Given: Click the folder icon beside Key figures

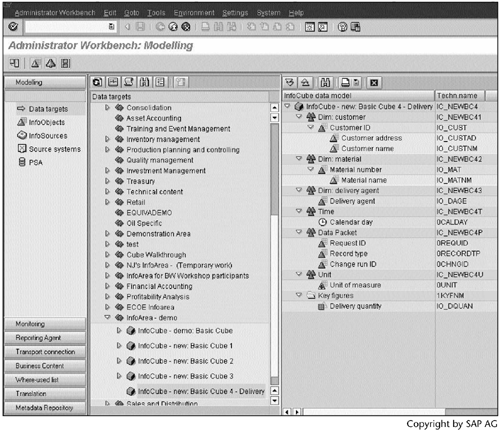Looking at the screenshot, I should (311, 295).
